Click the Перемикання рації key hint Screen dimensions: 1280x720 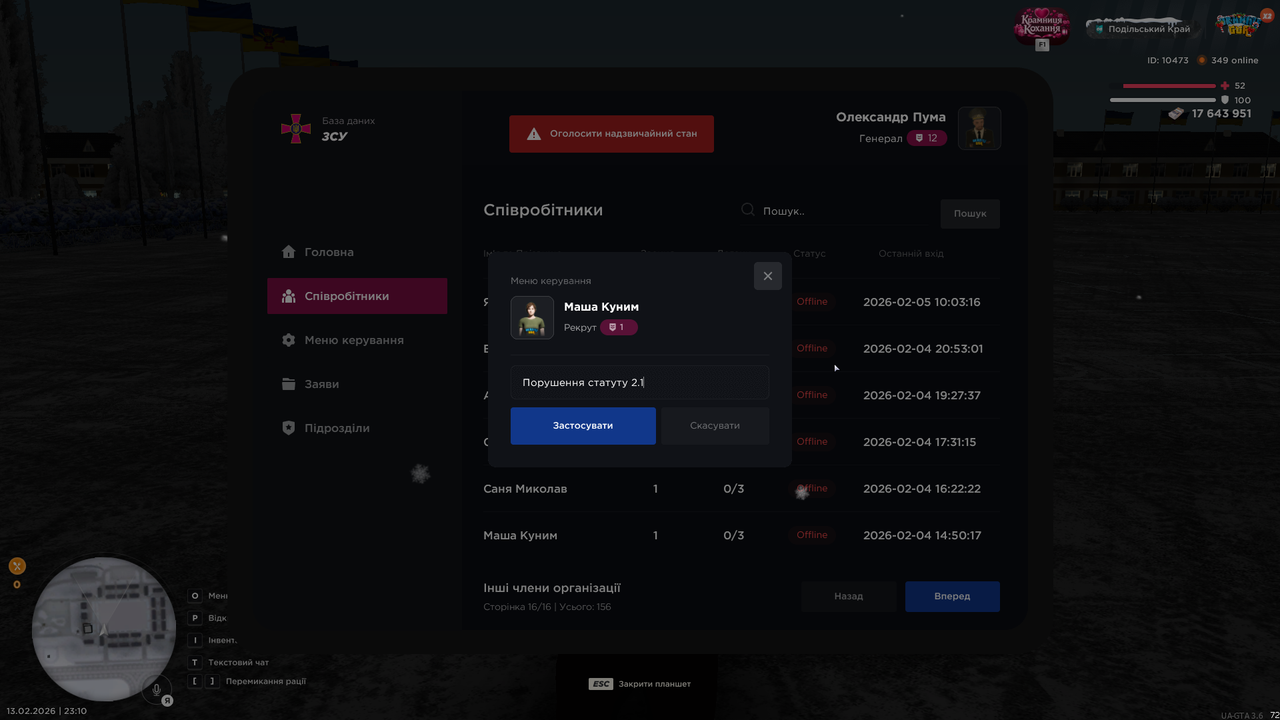pos(247,681)
